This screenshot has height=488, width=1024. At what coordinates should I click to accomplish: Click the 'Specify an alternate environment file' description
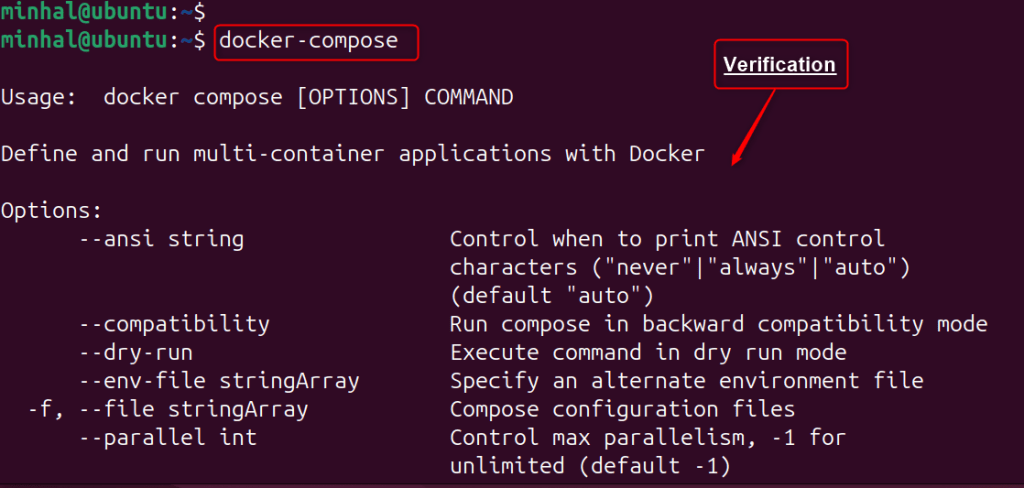click(686, 381)
